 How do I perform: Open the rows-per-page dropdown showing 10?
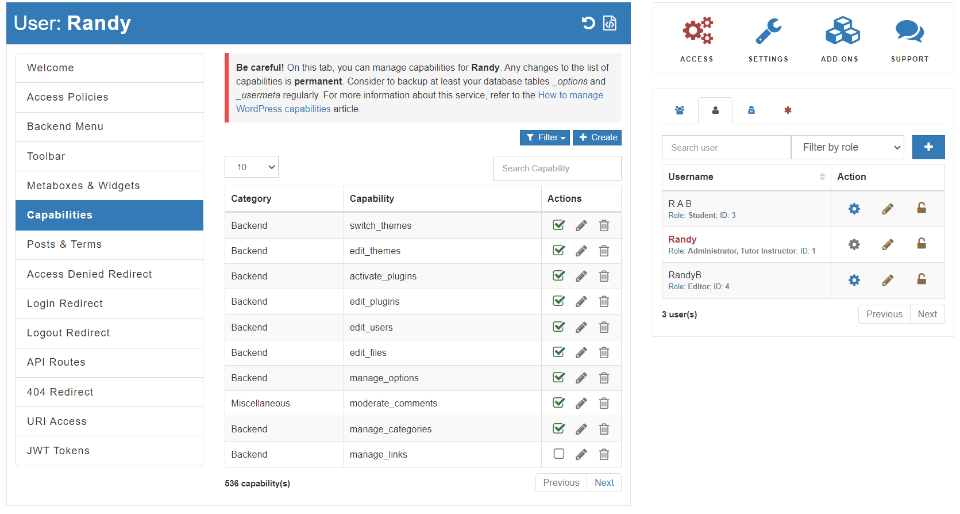(252, 168)
